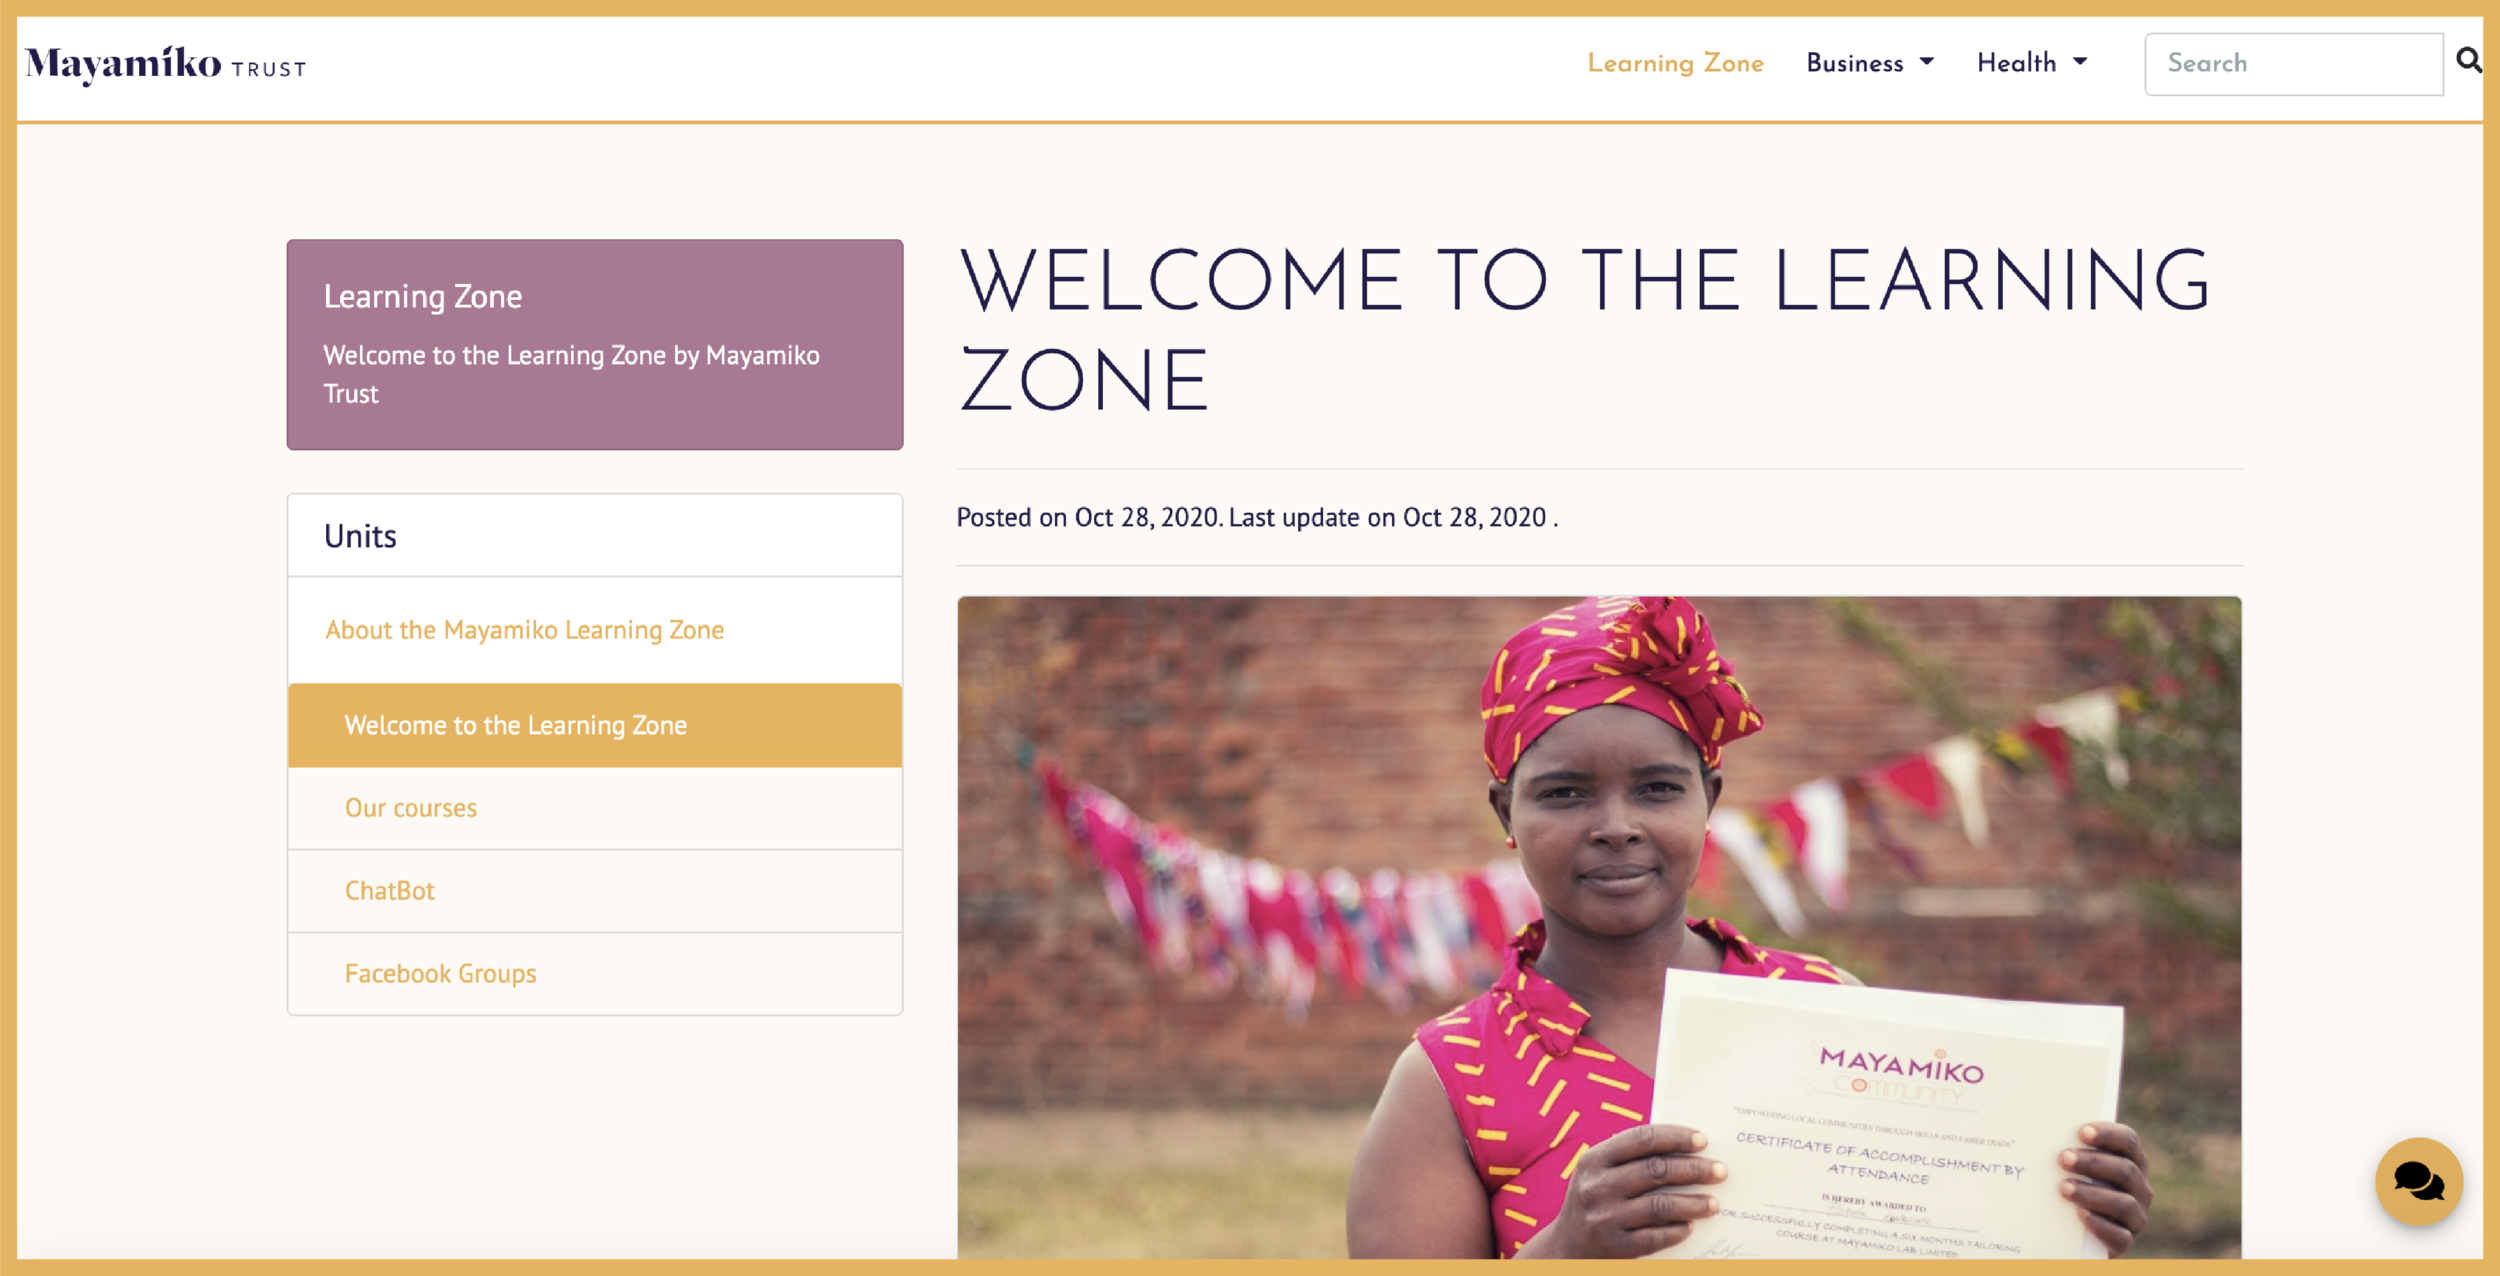Click the Mayamiko Trust logo
This screenshot has height=1276, width=2500.
click(x=166, y=65)
